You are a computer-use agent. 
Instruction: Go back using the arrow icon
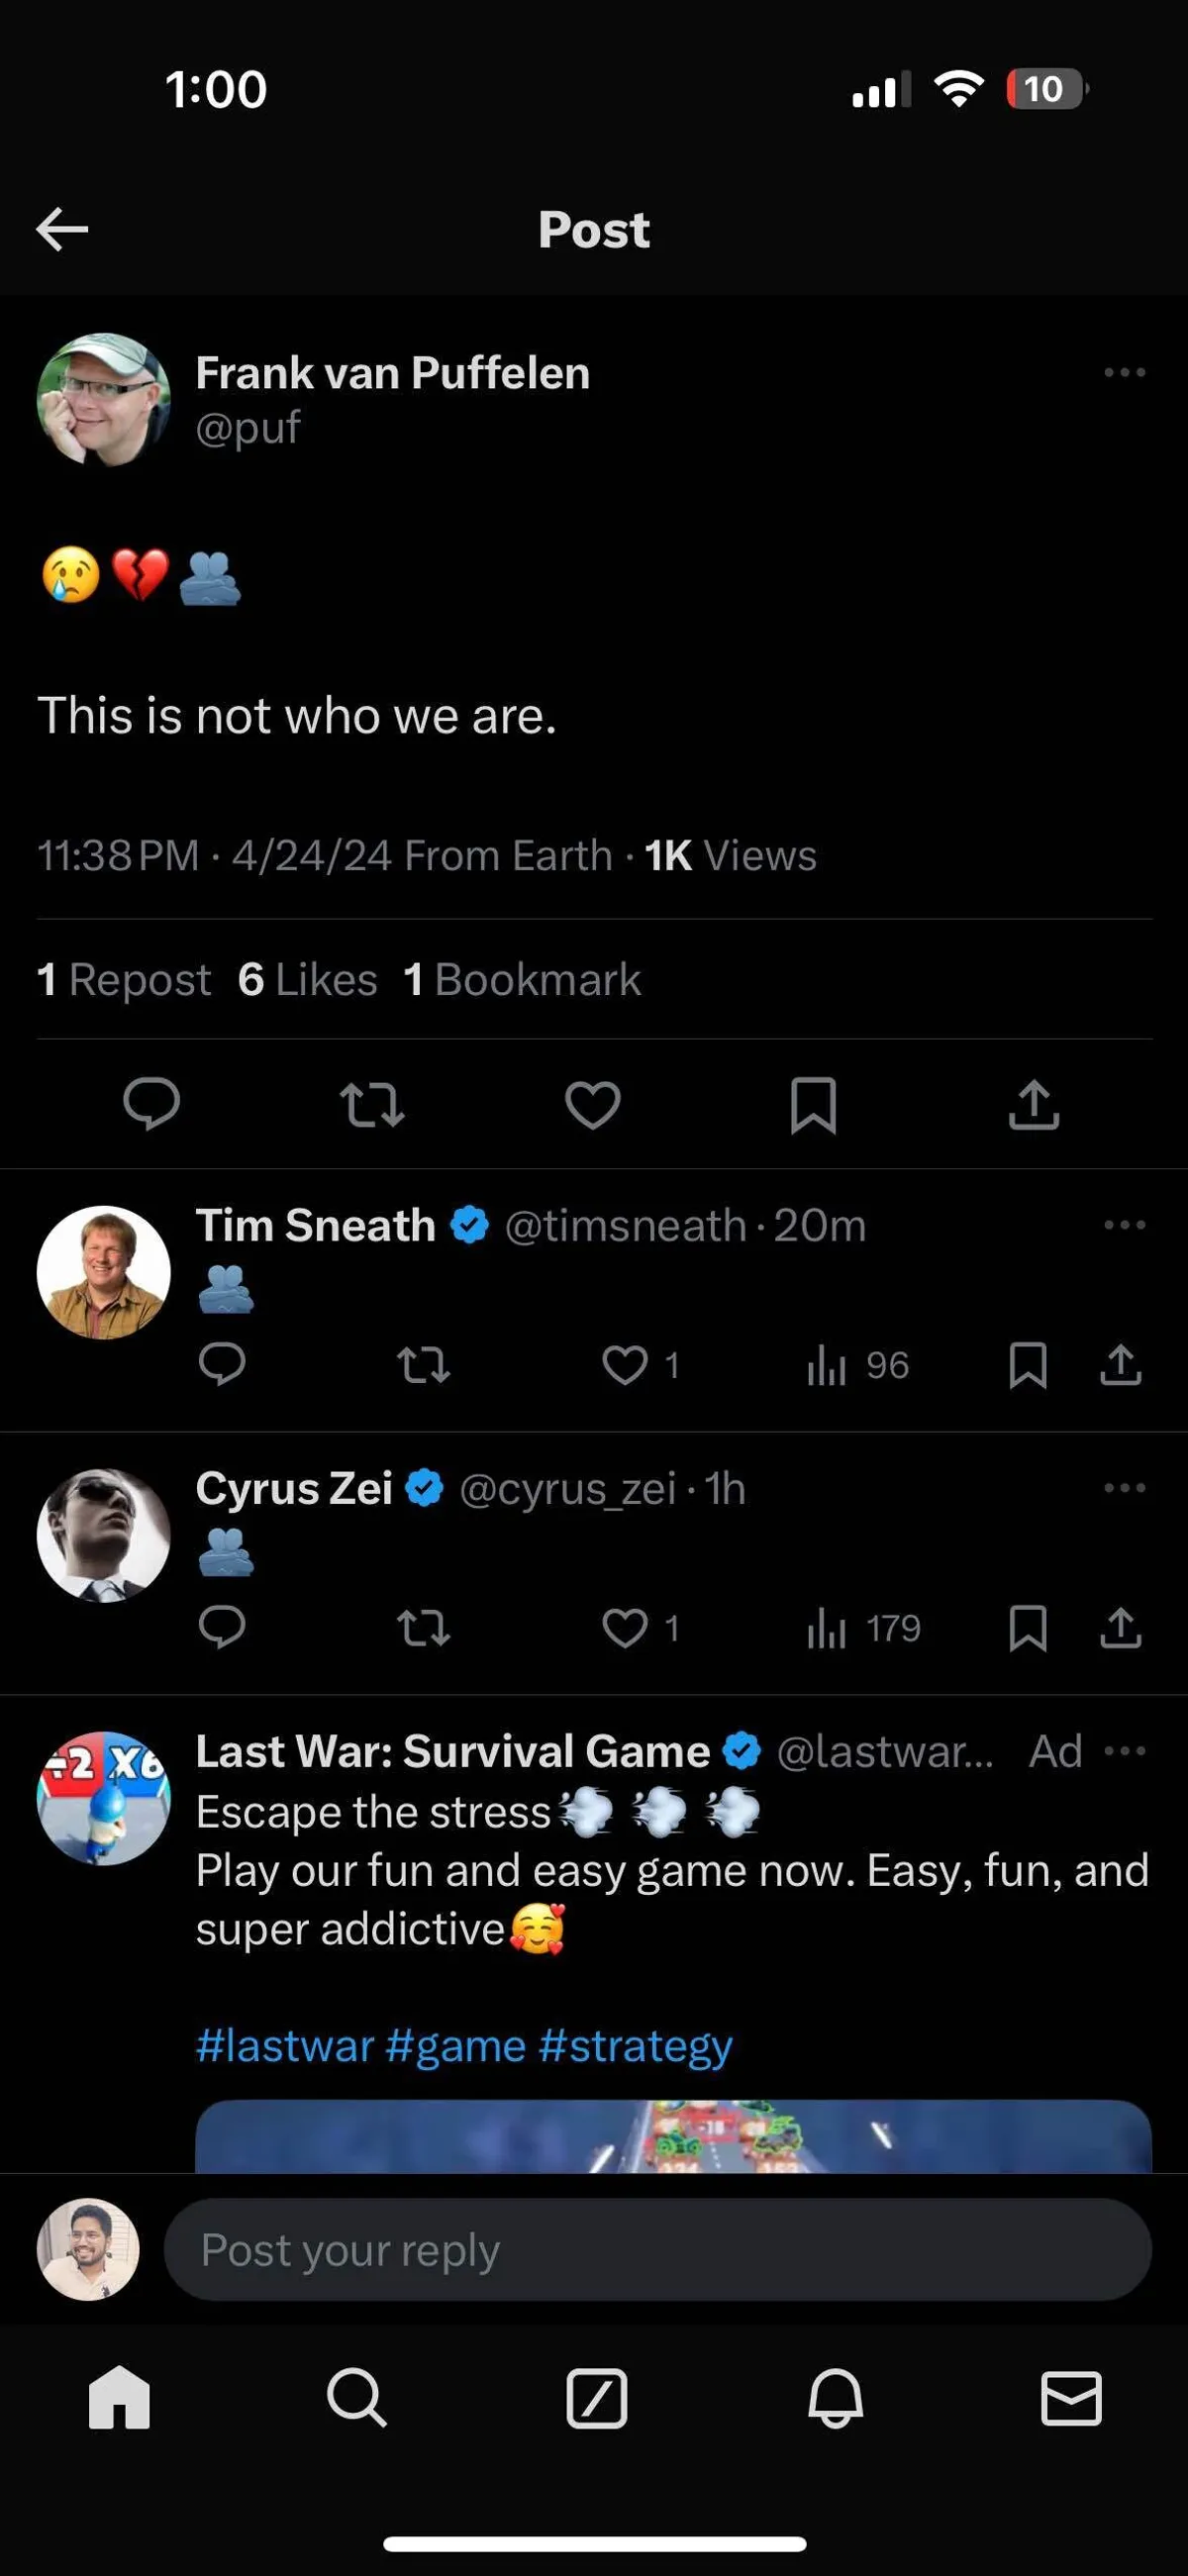[x=62, y=229]
